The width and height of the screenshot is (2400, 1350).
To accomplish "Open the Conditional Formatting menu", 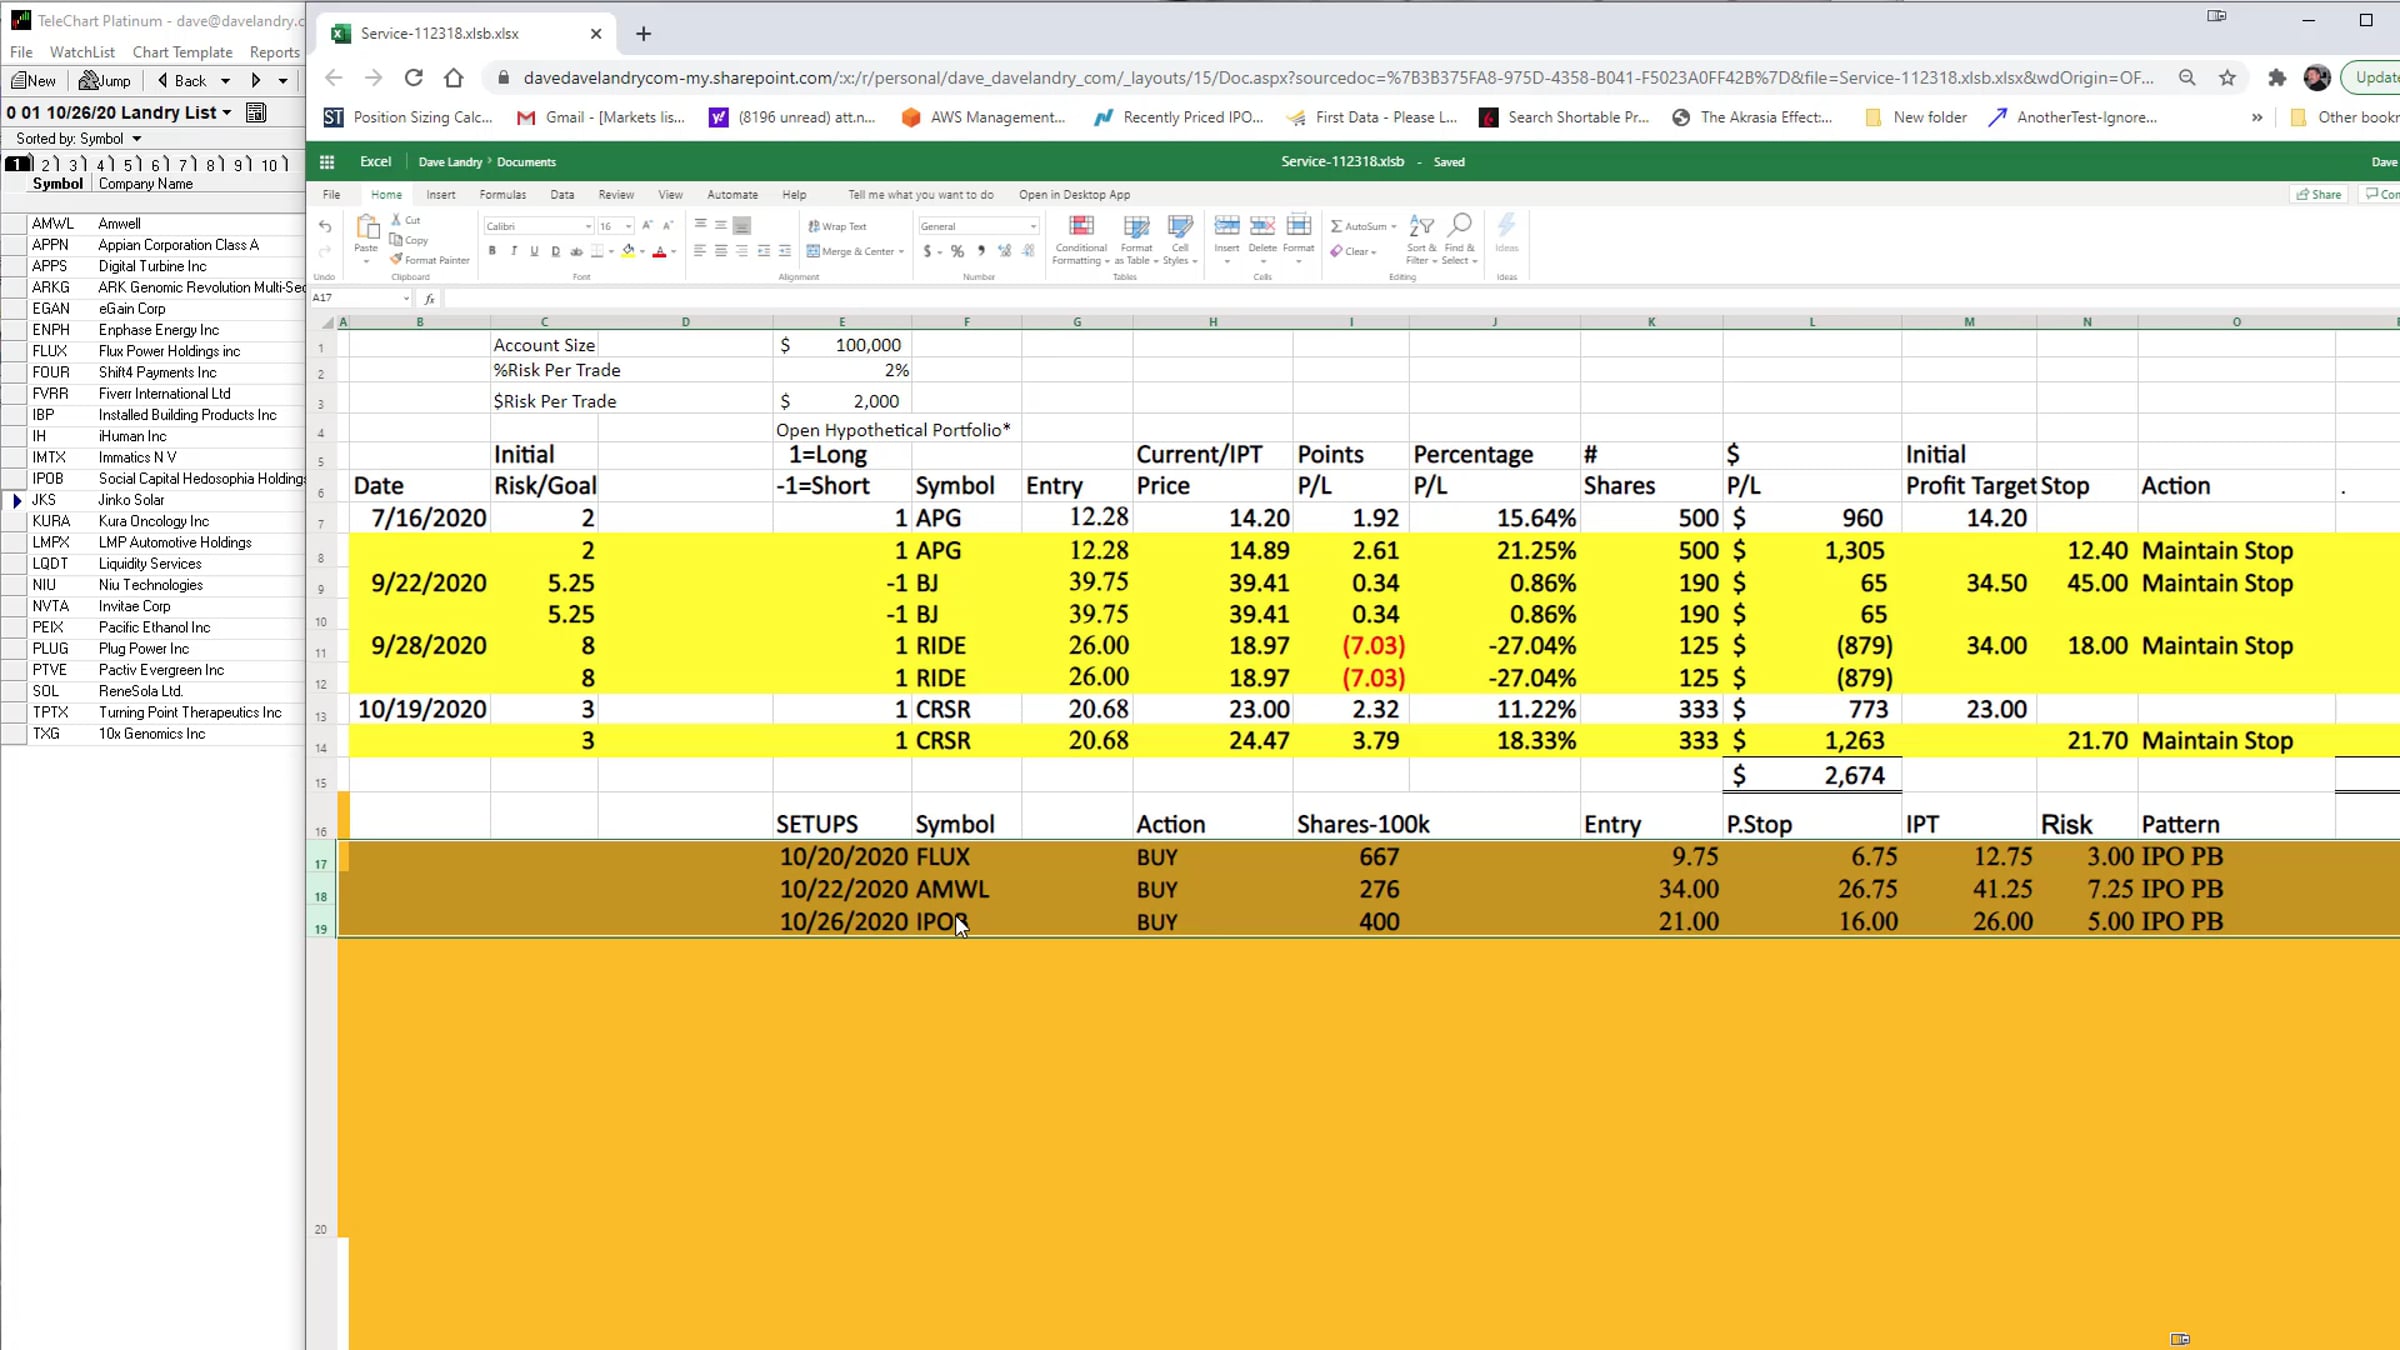I will 1081,240.
